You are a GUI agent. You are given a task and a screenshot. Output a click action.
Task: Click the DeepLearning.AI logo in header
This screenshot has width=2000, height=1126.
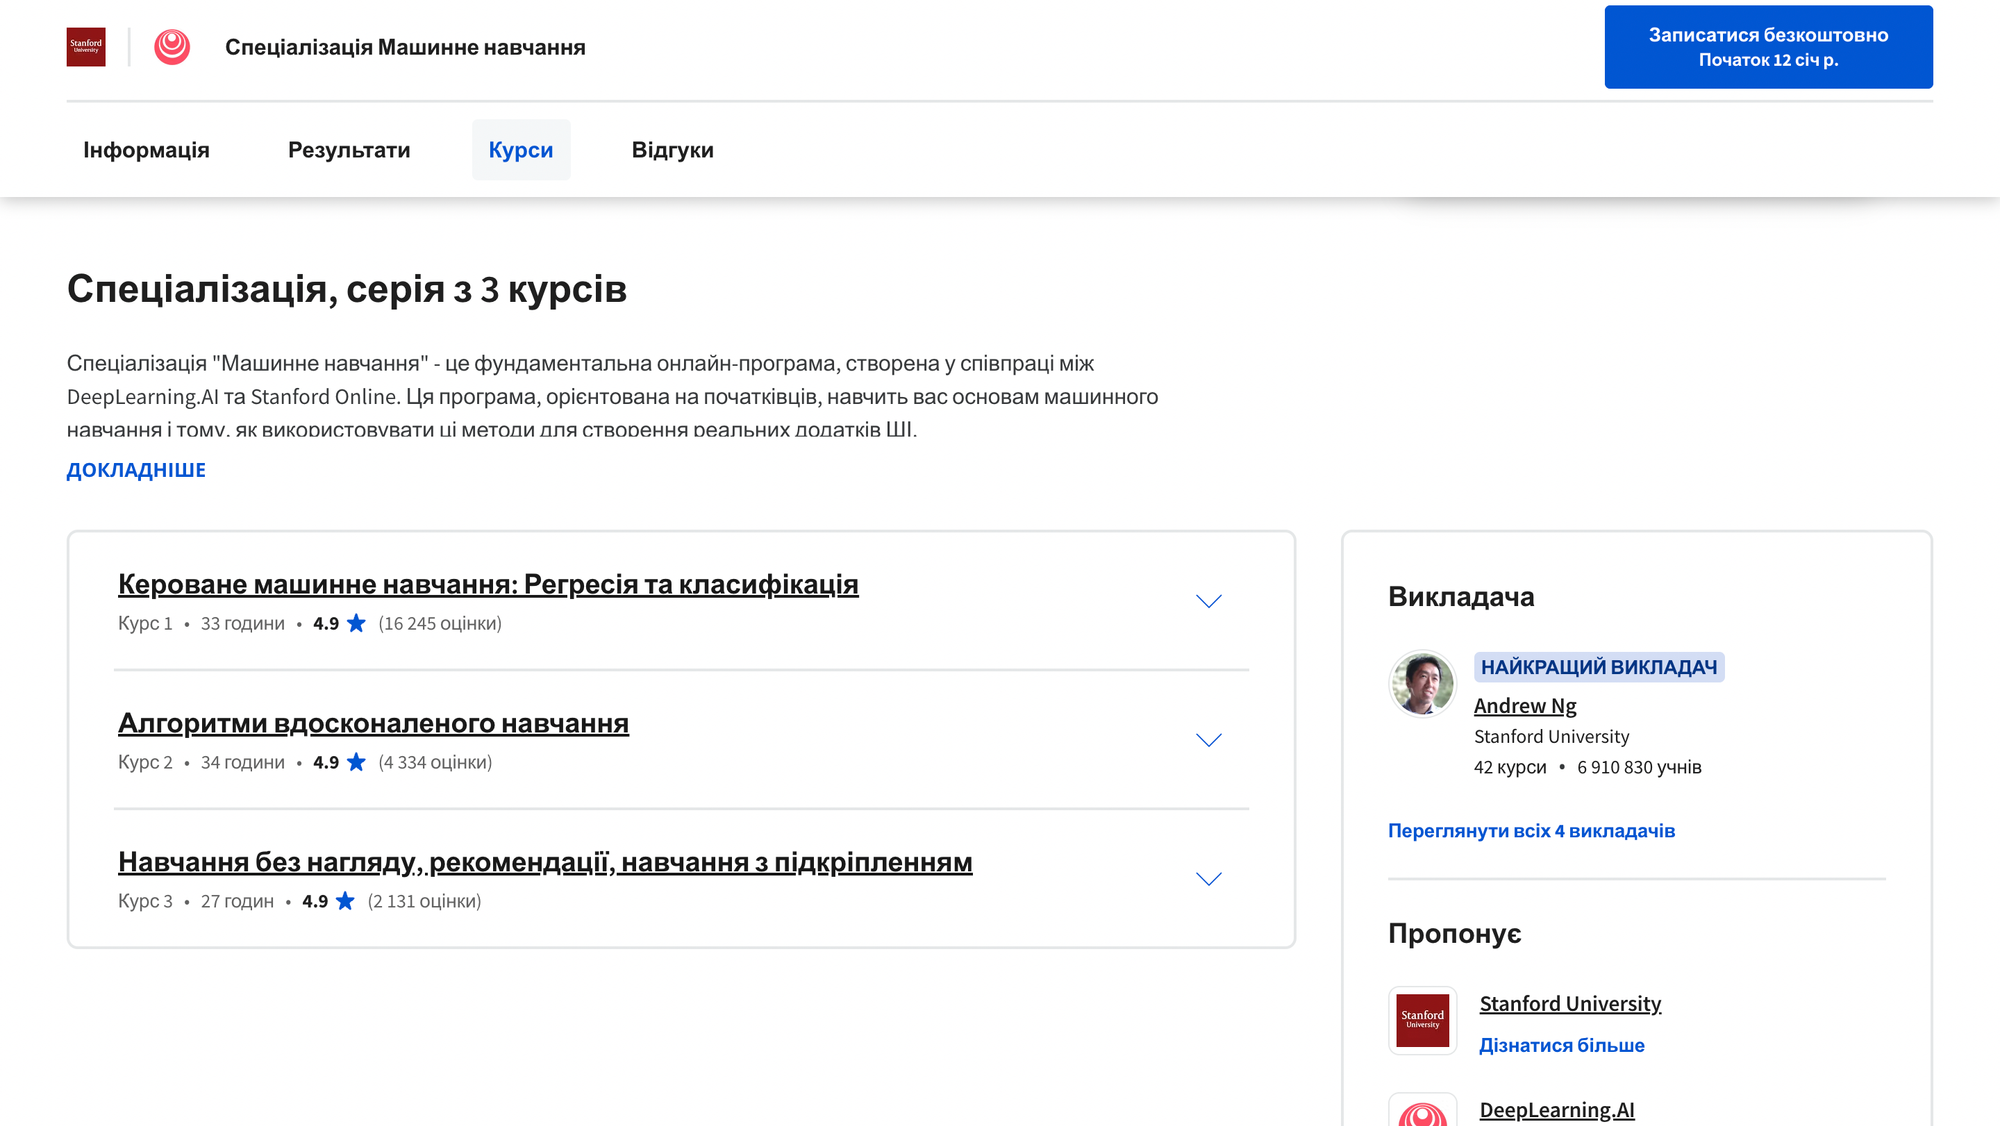coord(172,47)
